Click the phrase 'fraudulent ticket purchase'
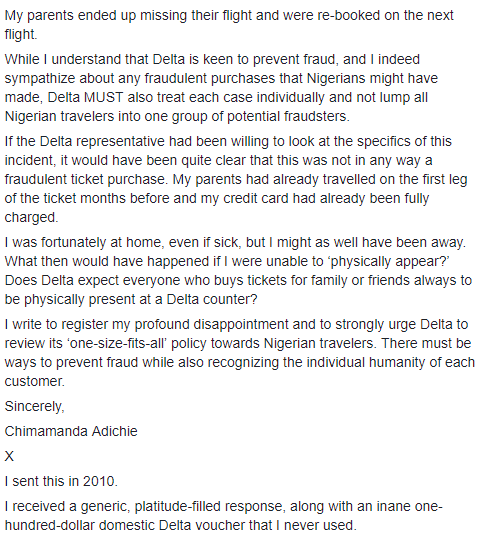This screenshot has height=533, width=481. (85, 179)
